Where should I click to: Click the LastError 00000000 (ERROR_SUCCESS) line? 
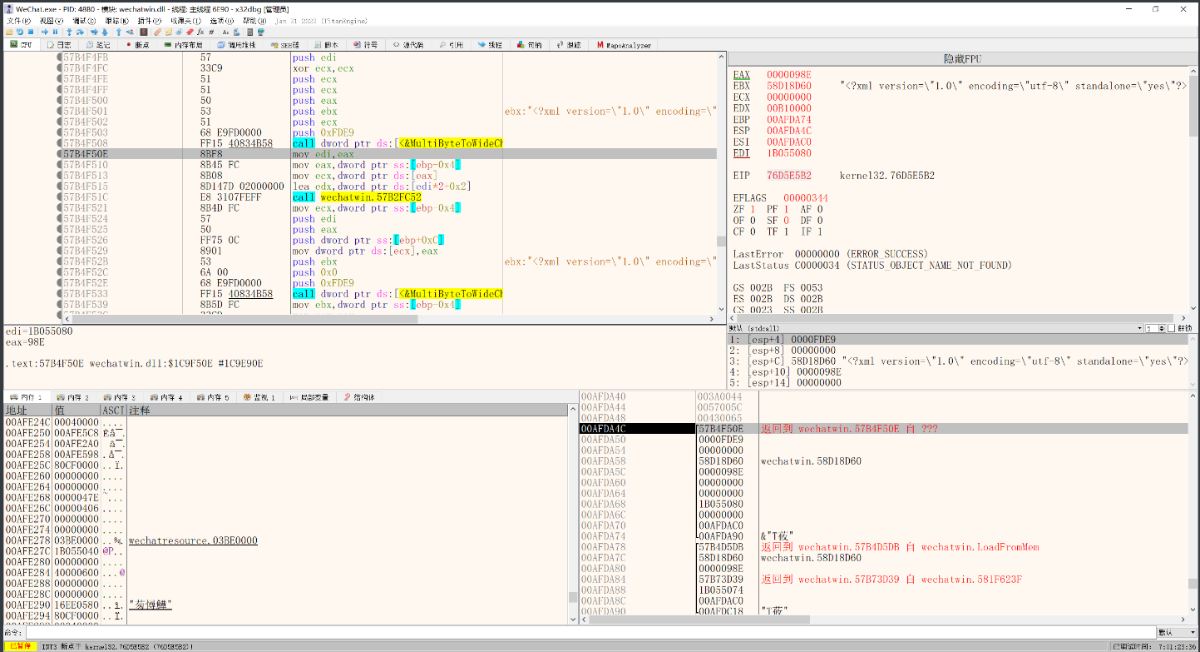pos(830,254)
